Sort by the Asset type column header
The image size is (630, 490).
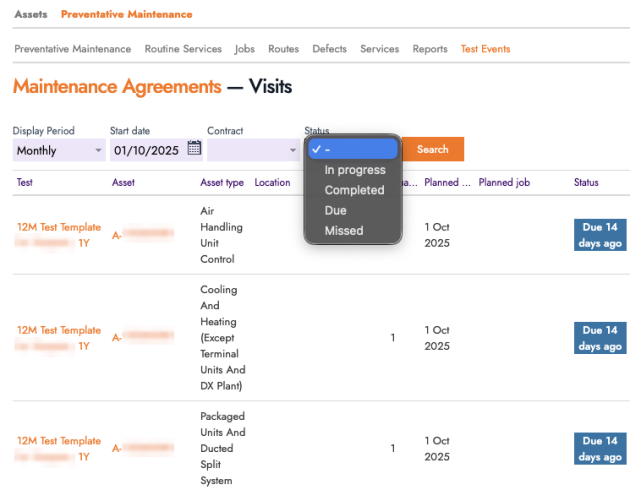222,183
